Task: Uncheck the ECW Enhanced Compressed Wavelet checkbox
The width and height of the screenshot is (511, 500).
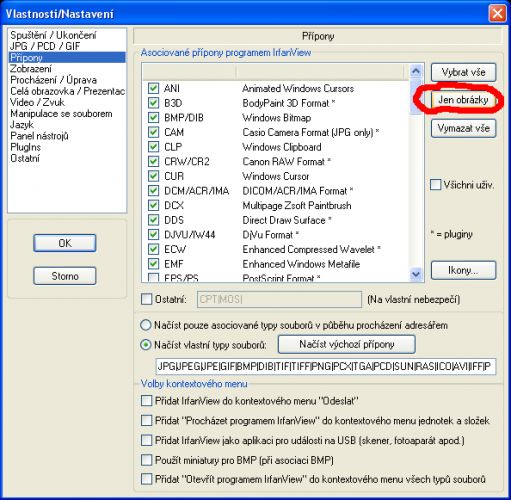Action: coord(153,249)
